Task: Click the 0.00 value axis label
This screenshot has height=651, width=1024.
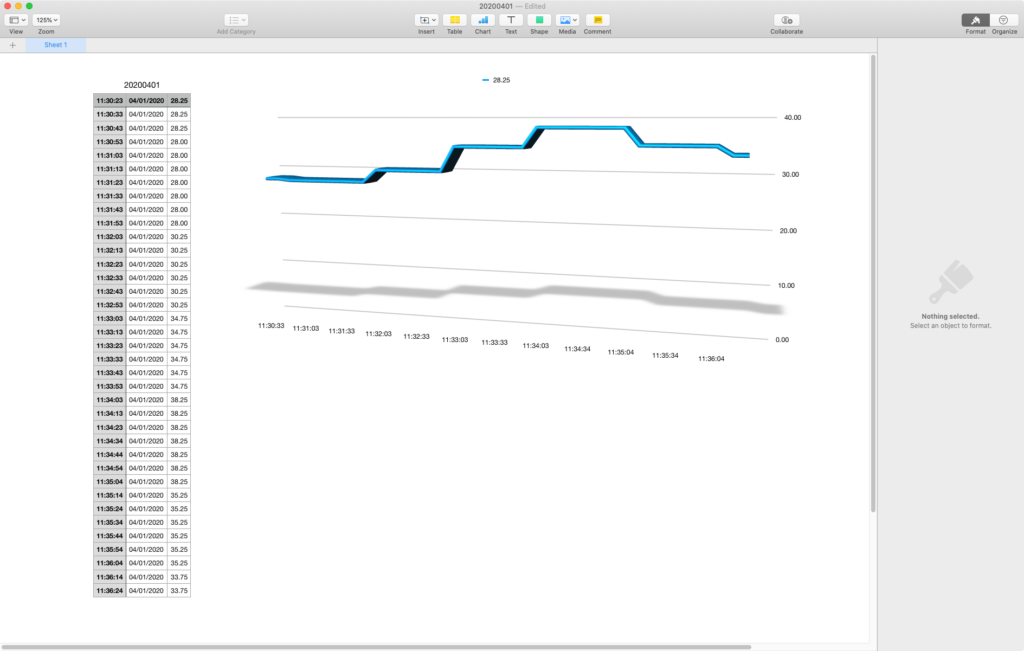Action: pos(782,340)
